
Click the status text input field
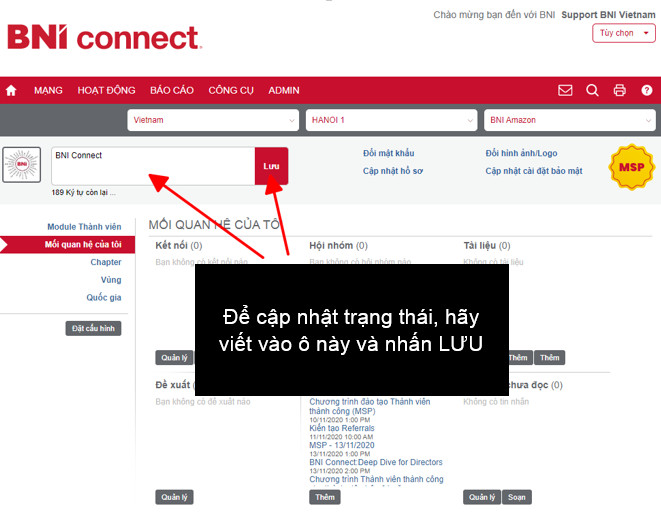click(x=153, y=166)
